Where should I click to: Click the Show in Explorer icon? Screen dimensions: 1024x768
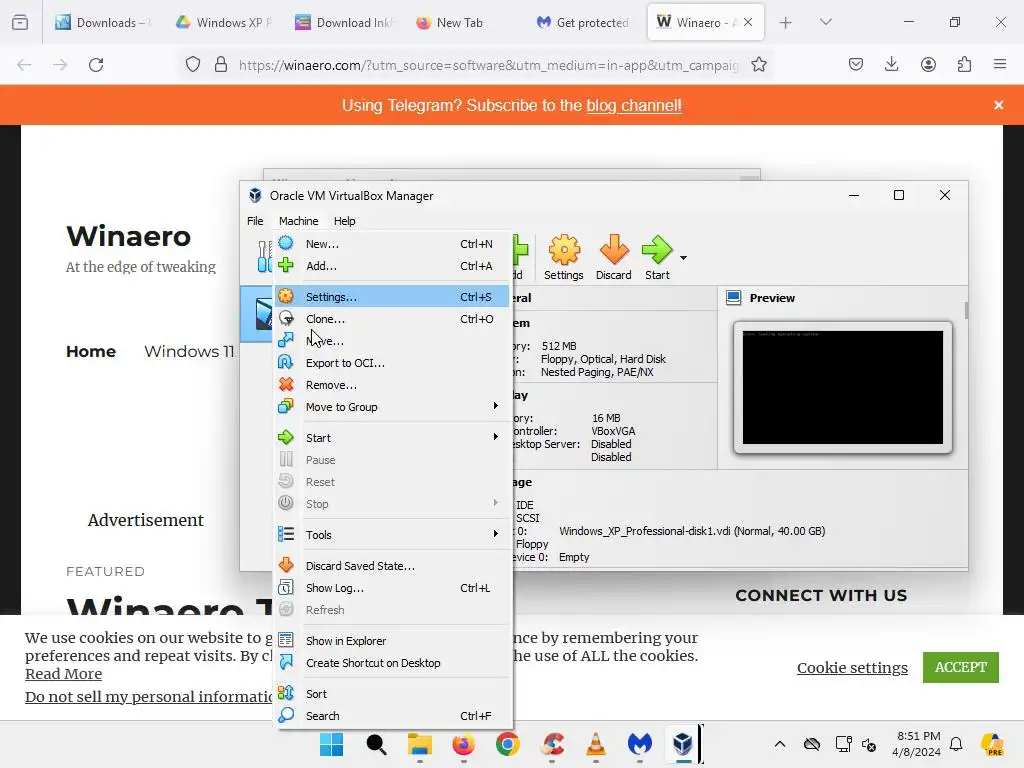(x=286, y=641)
